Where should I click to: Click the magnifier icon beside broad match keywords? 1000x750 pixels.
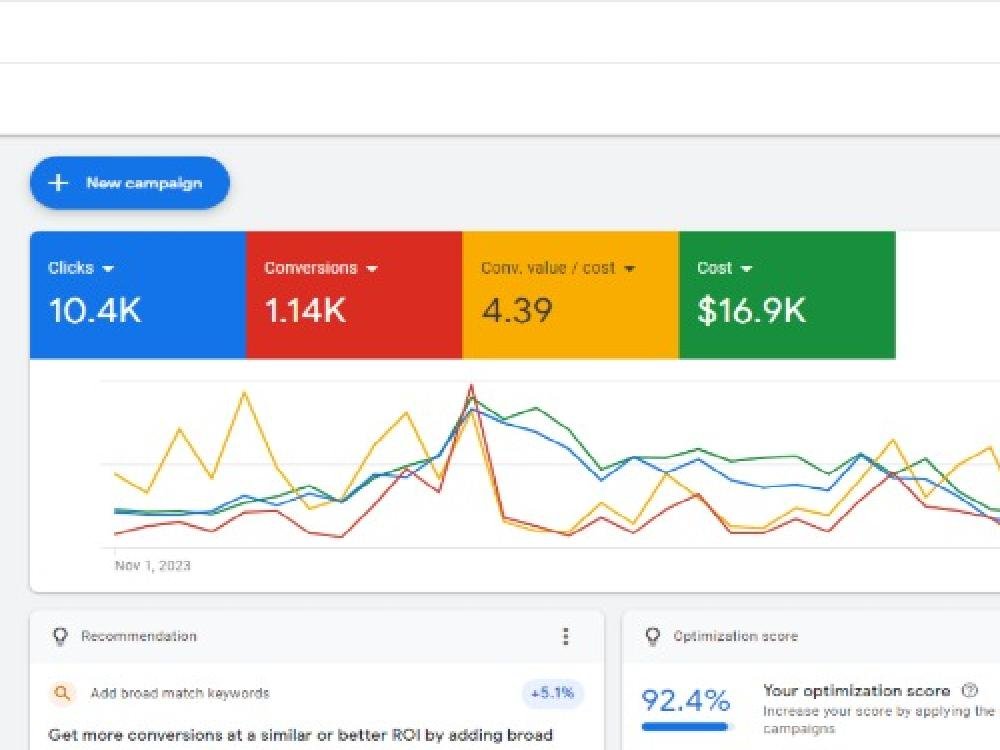pyautogui.click(x=62, y=693)
